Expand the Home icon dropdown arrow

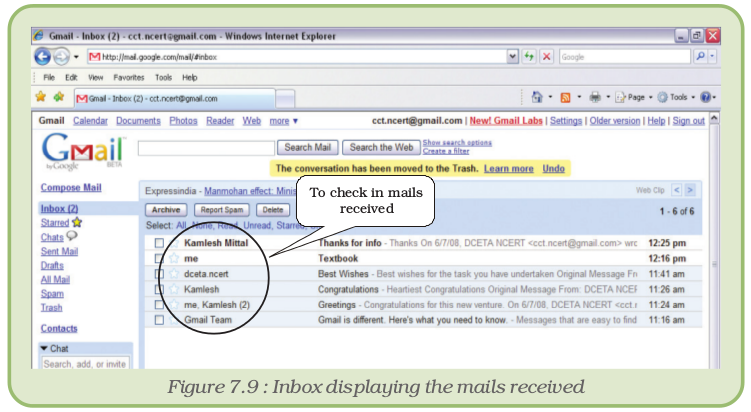click(550, 97)
